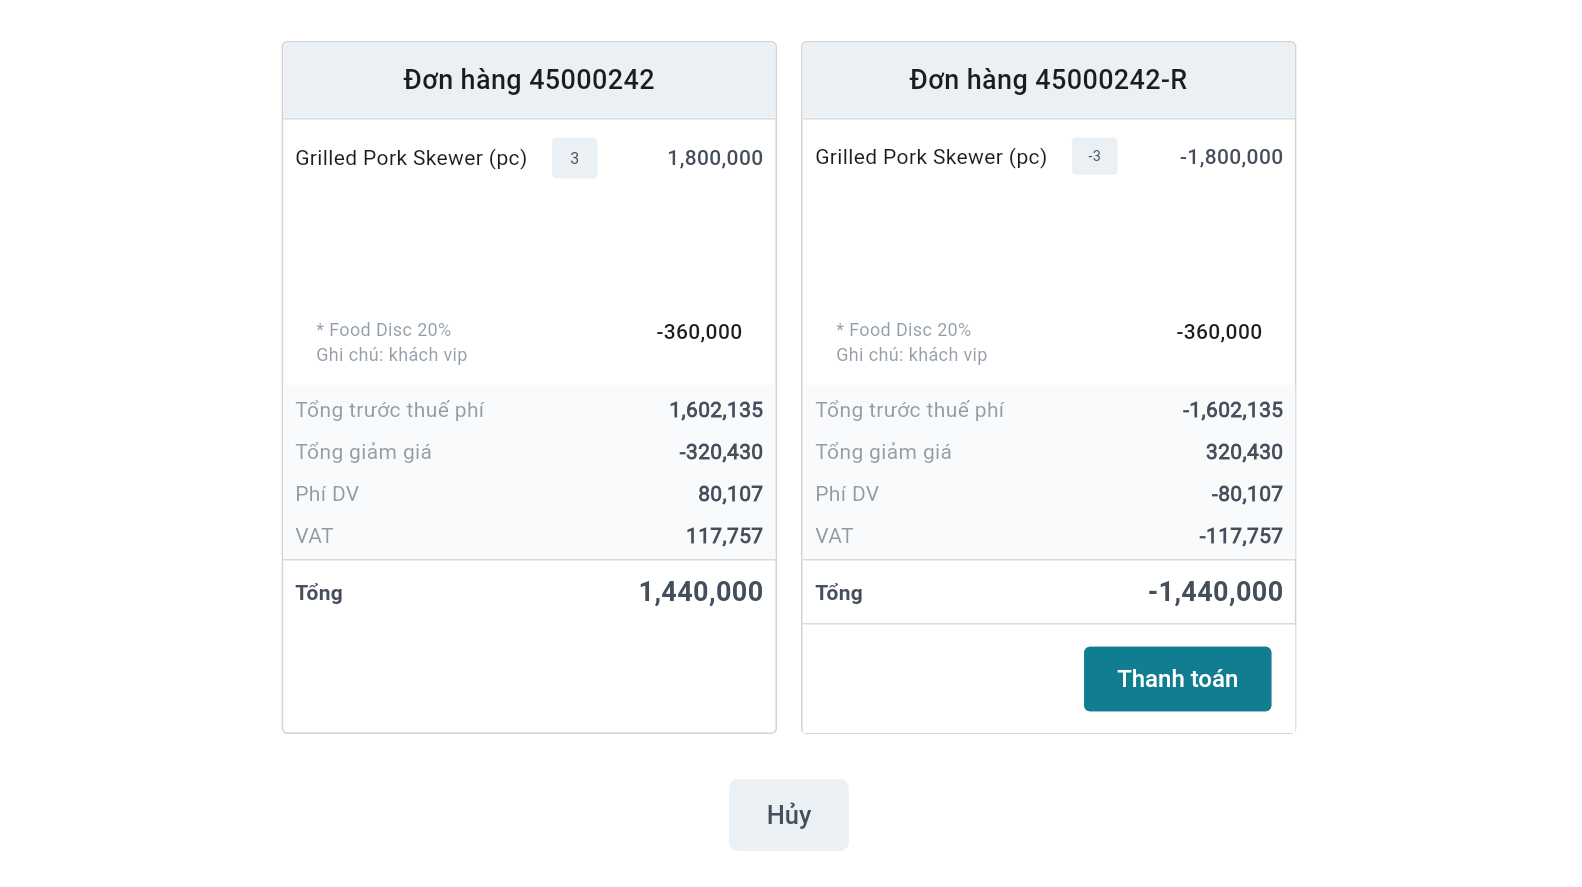Click the Ghi chú: khách vip note in refund order
The image size is (1582, 887).
pyautogui.click(x=911, y=355)
